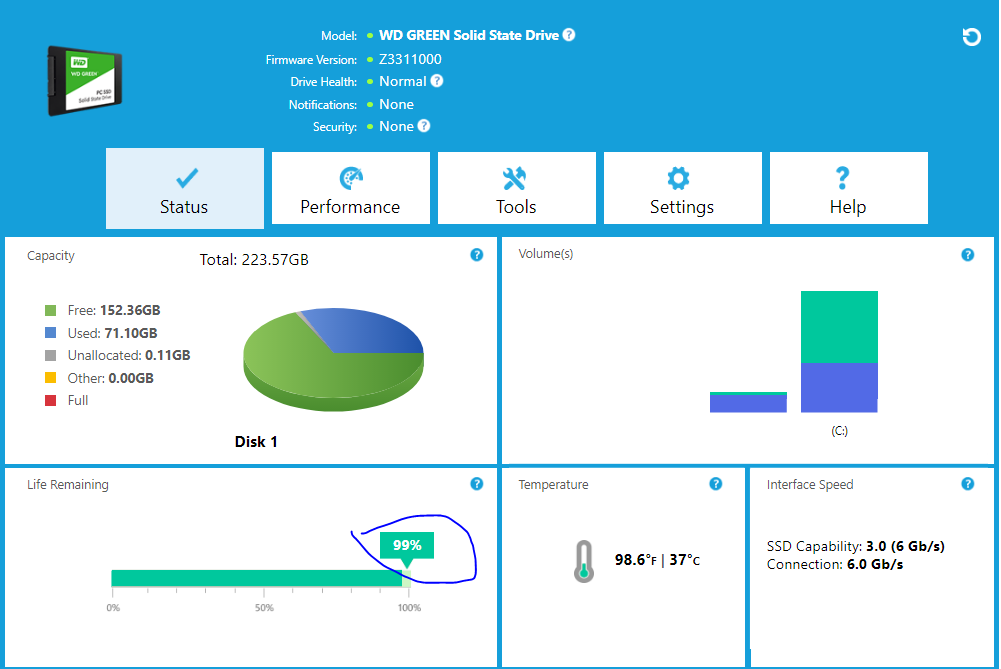
Task: Click the 'Unallocated: 0.11GB' value
Action: click(x=129, y=355)
